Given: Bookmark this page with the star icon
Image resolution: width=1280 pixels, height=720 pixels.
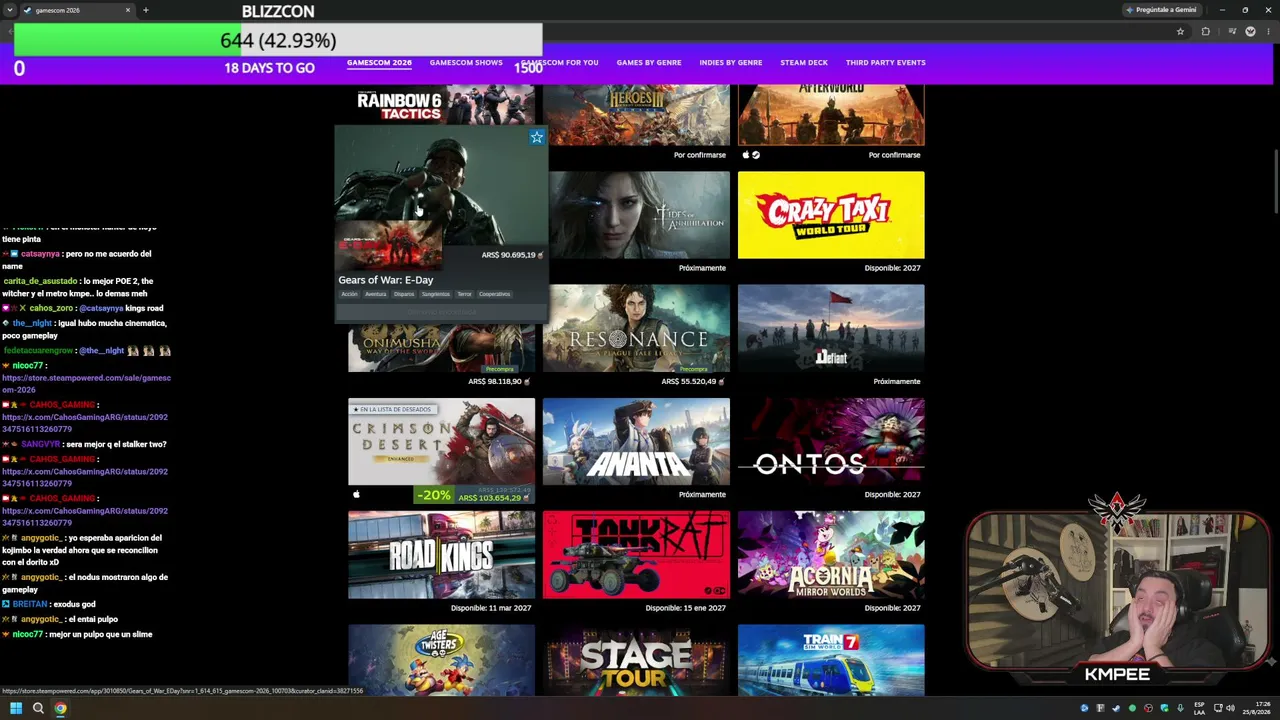Looking at the screenshot, I should (x=1180, y=31).
